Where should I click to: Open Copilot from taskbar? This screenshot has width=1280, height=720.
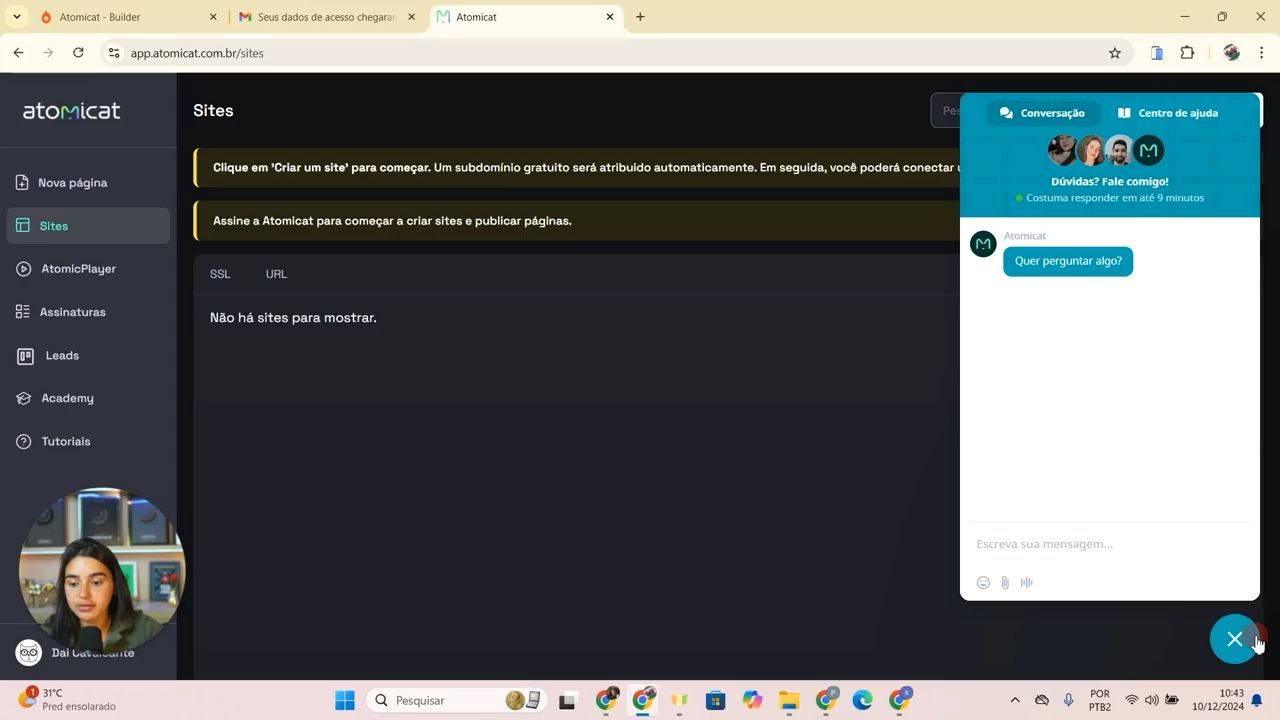[x=752, y=700]
